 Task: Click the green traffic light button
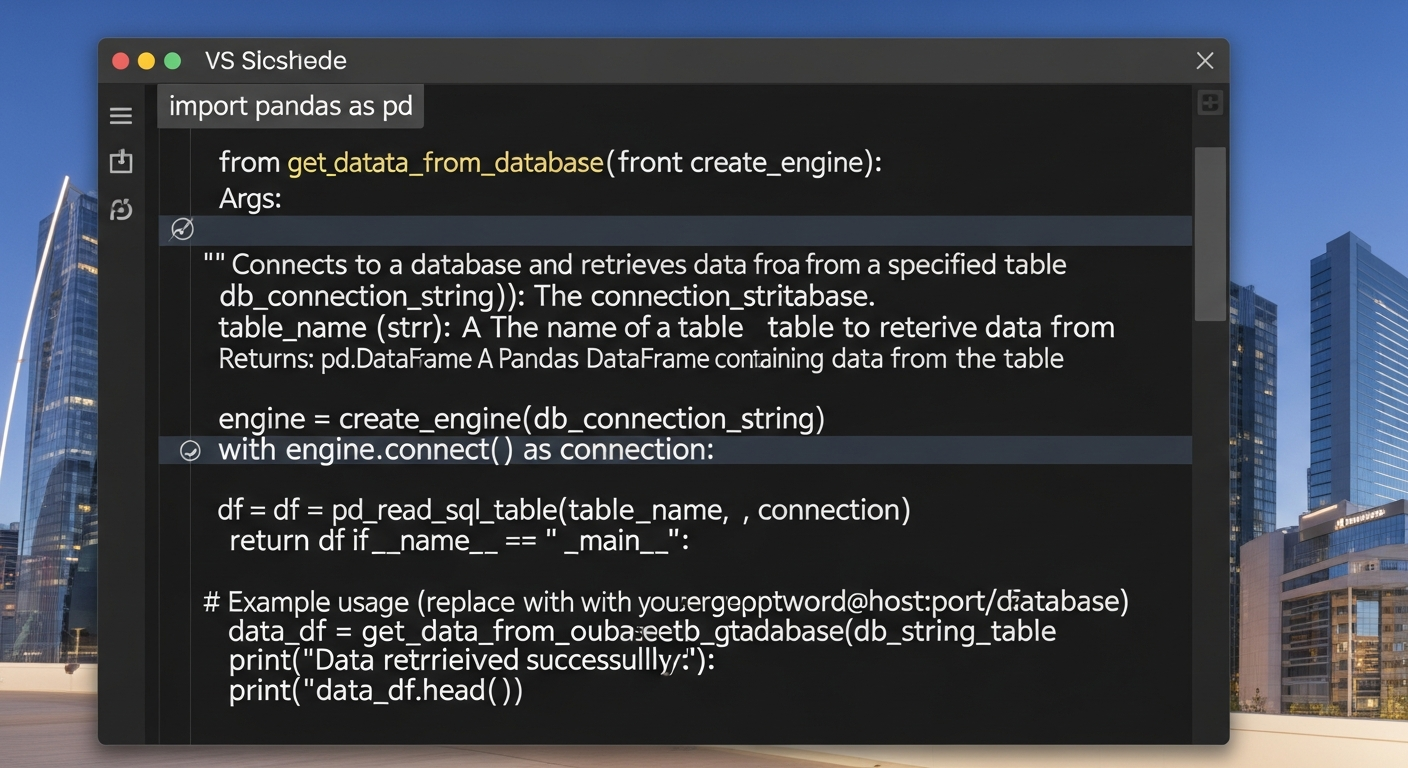(x=172, y=61)
